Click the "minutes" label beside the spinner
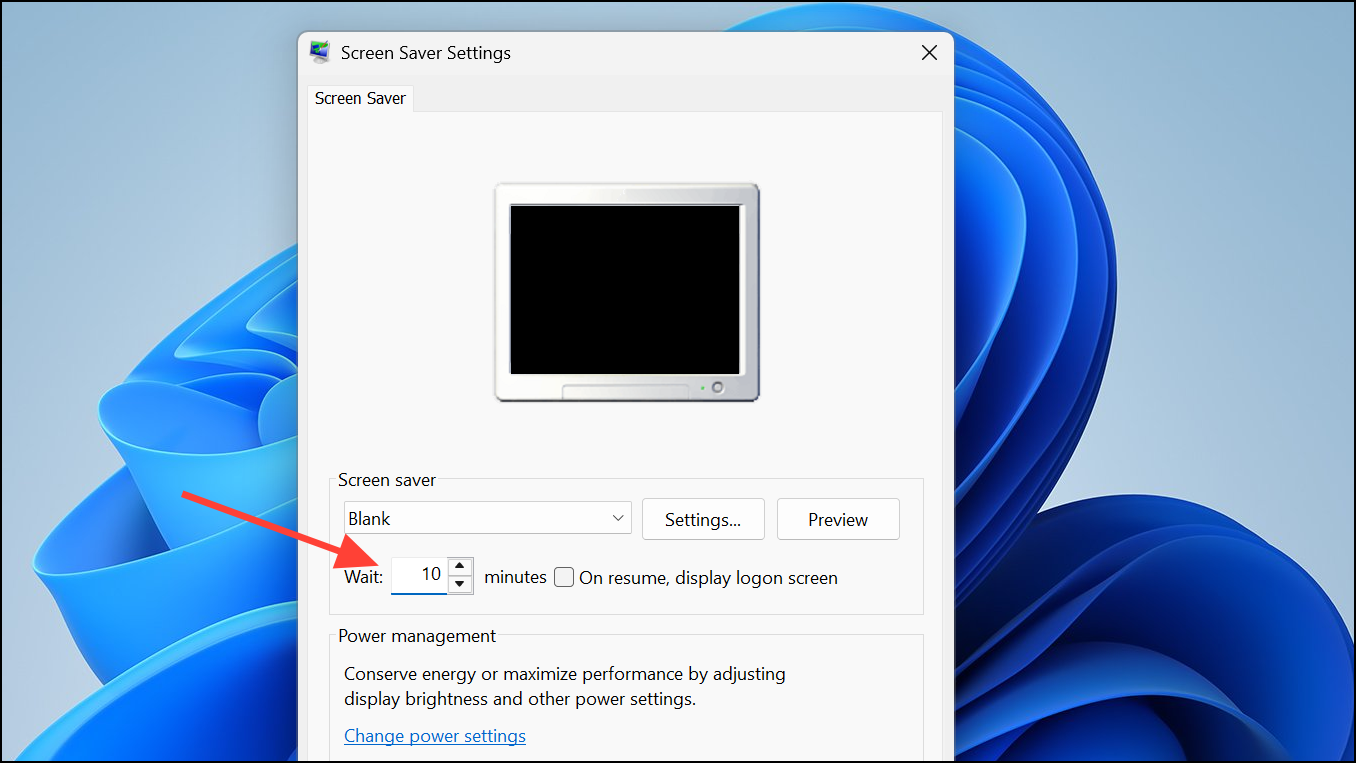 click(x=515, y=577)
